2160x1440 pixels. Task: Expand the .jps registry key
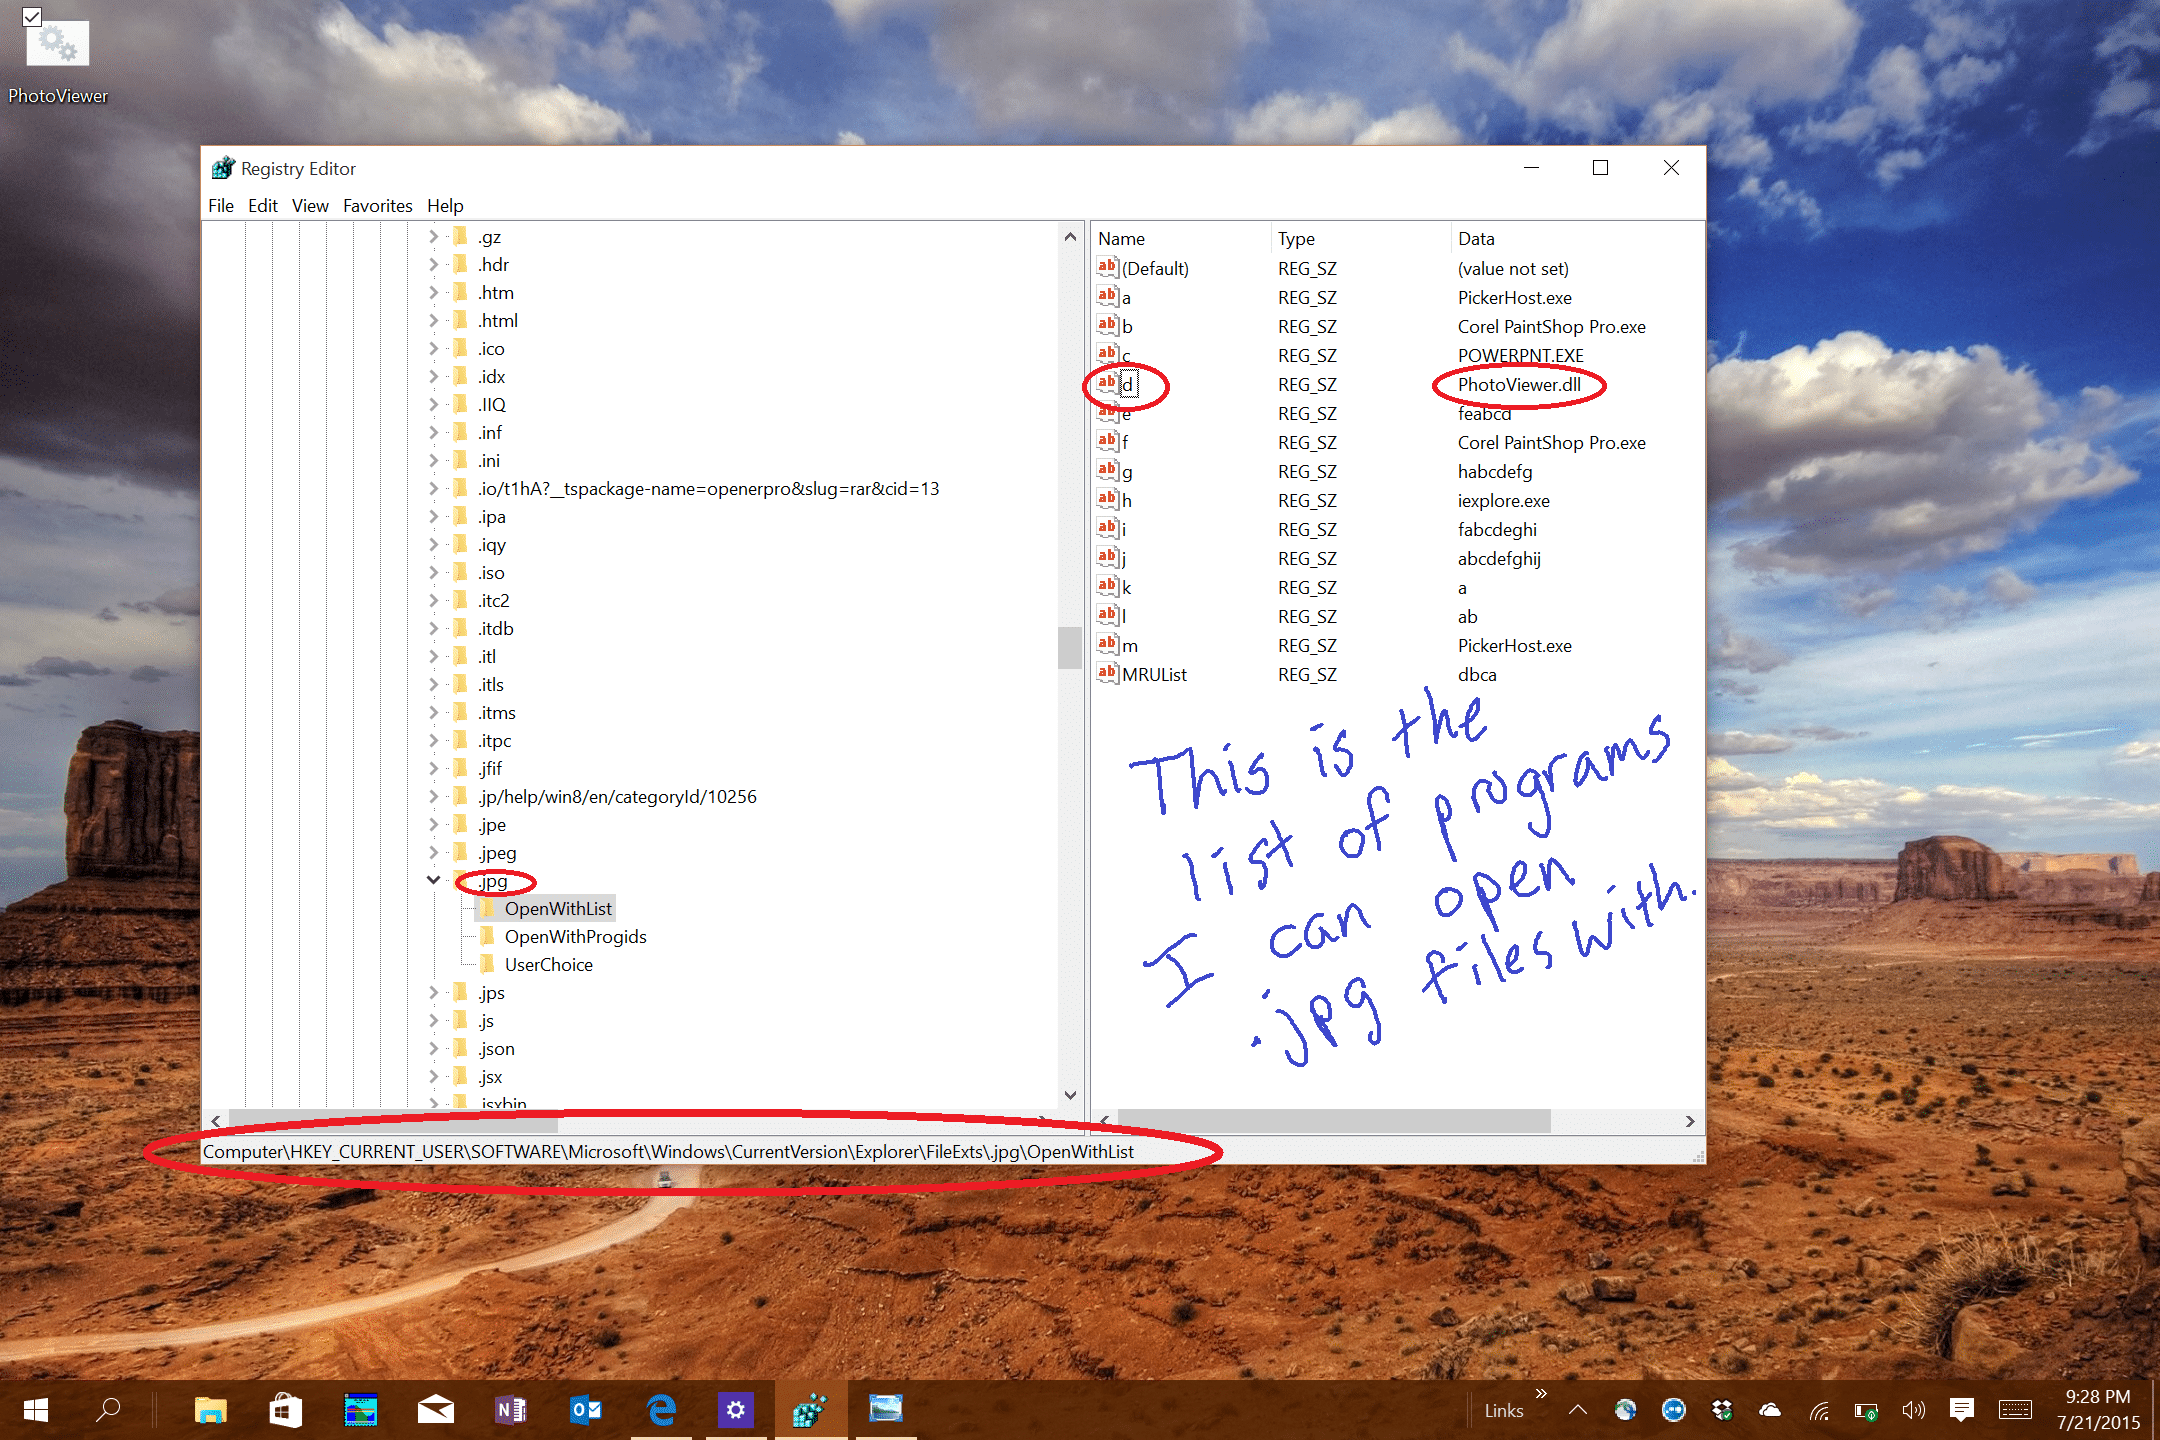click(x=433, y=992)
